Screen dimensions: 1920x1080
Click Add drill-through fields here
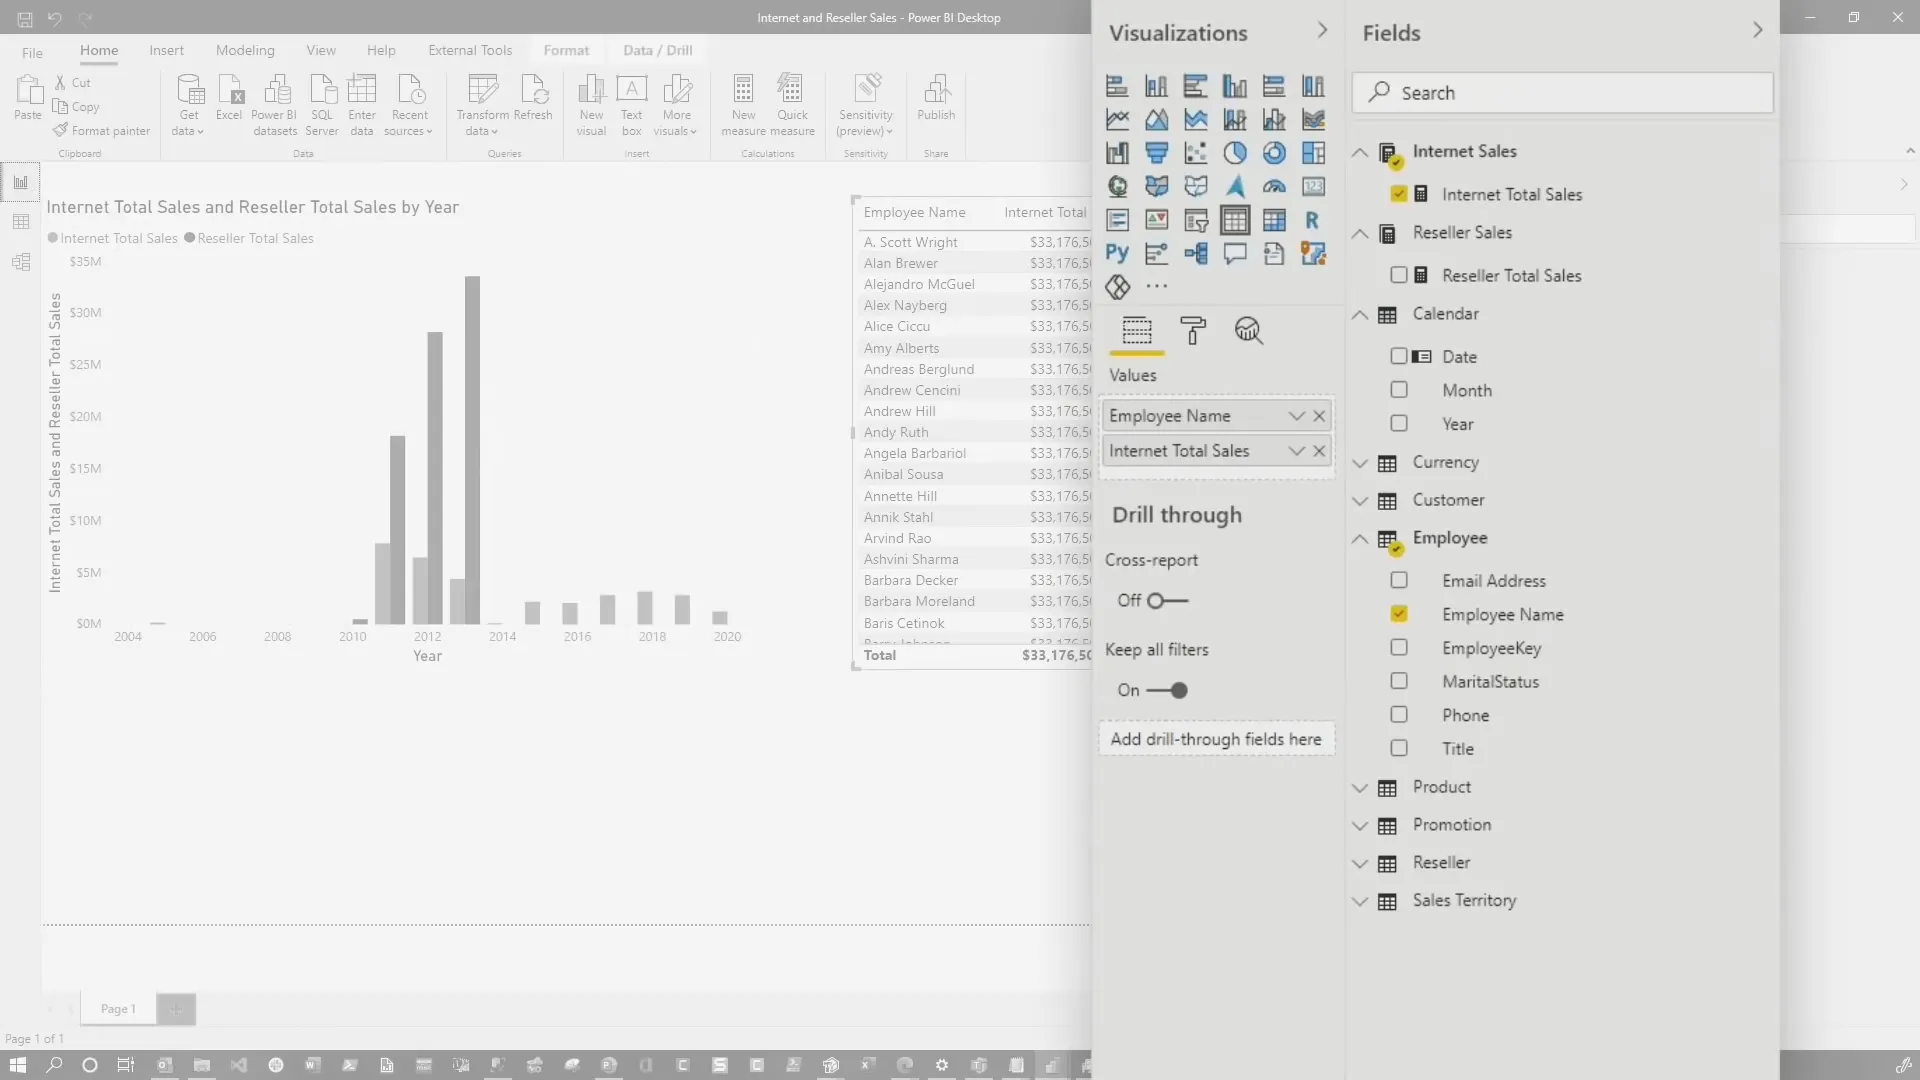[1217, 739]
